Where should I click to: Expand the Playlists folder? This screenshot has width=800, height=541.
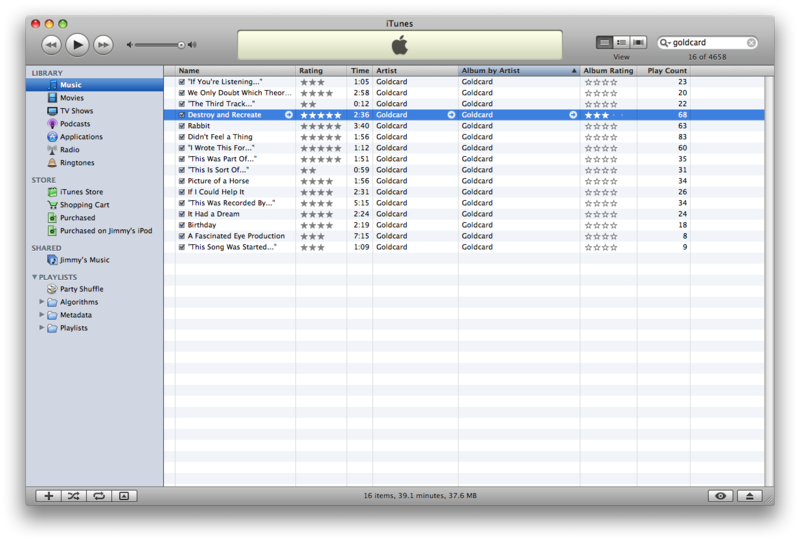pyautogui.click(x=42, y=328)
